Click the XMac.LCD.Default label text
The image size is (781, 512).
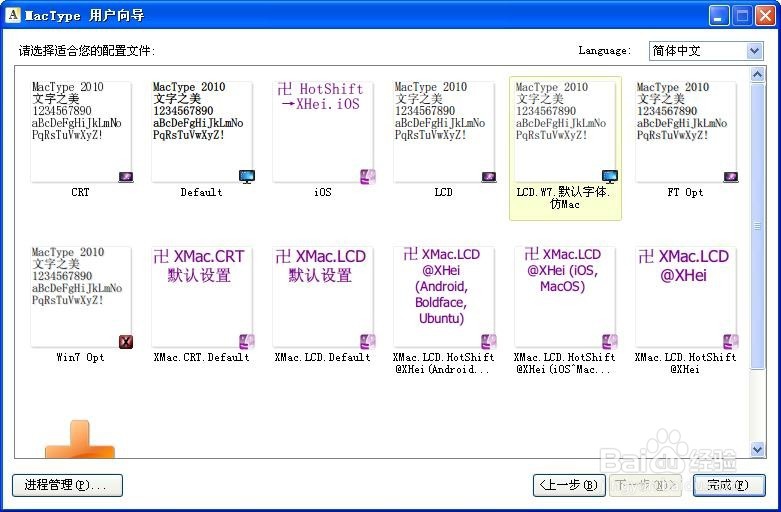coord(322,357)
